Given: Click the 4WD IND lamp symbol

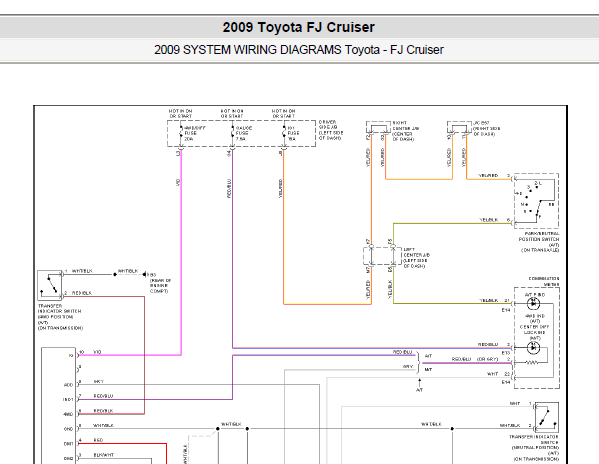Looking at the screenshot, I should 533,348.
